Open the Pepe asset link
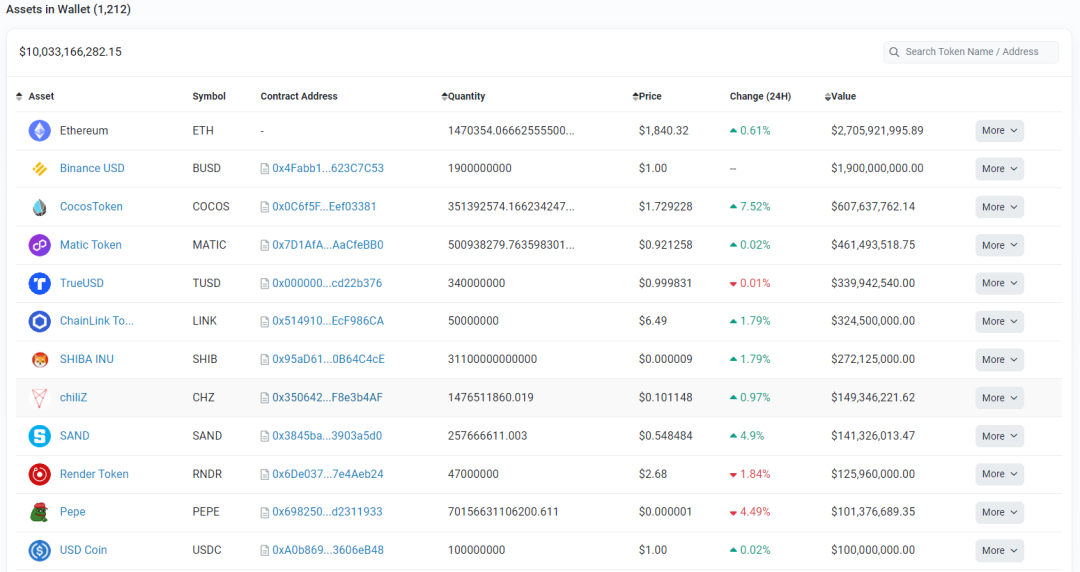 tap(72, 512)
